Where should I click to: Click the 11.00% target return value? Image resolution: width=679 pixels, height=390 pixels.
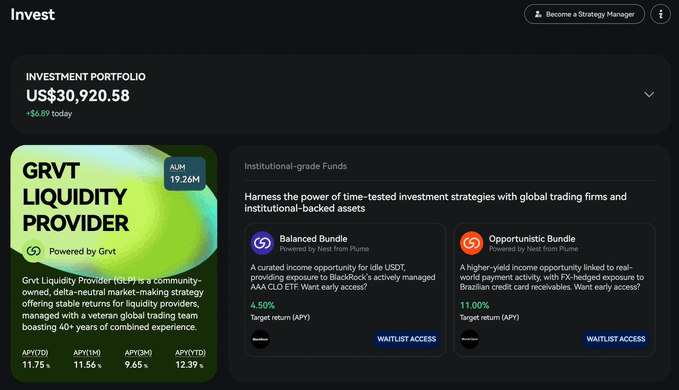tap(474, 306)
